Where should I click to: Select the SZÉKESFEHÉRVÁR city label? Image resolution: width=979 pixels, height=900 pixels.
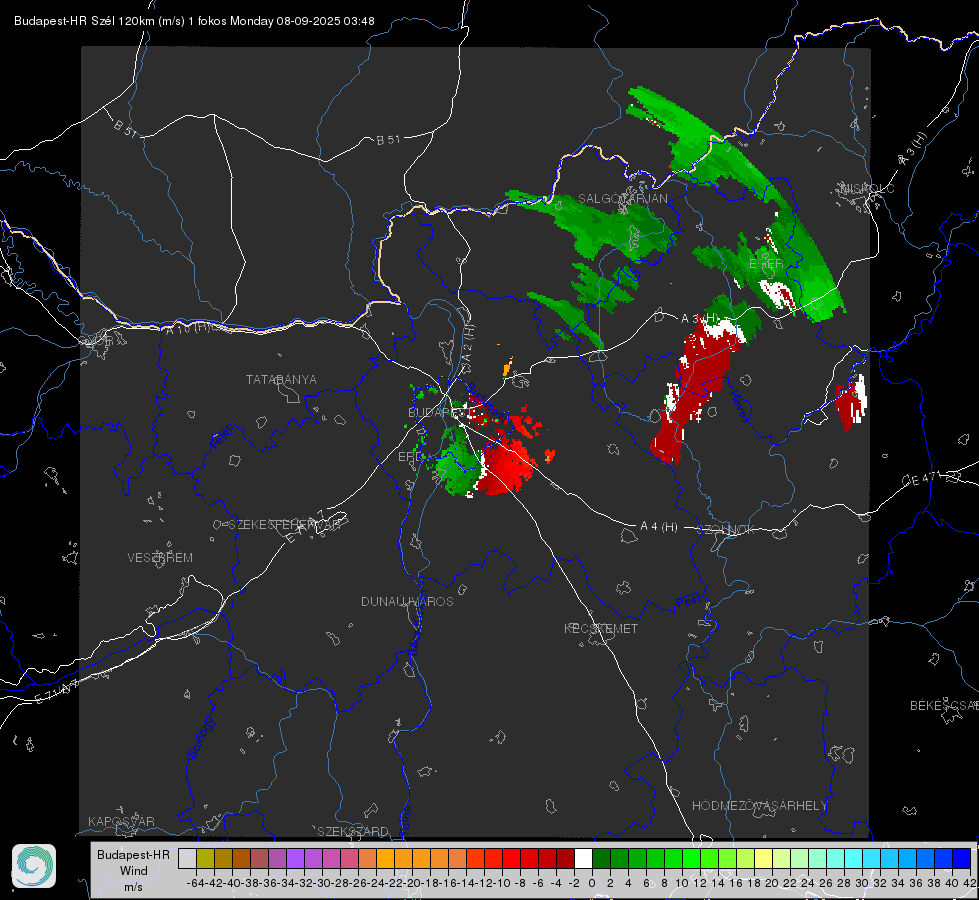coord(284,525)
